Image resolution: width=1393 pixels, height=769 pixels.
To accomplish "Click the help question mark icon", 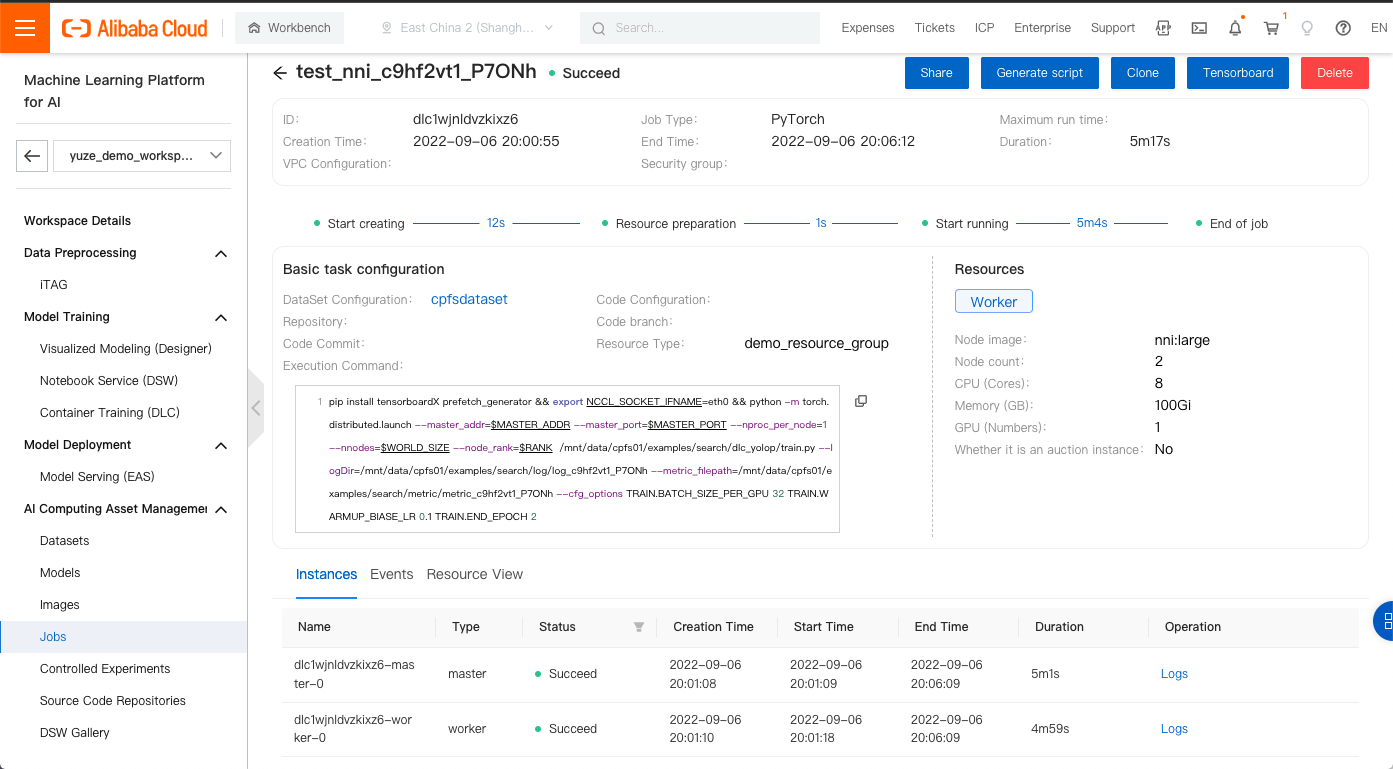I will (1343, 27).
